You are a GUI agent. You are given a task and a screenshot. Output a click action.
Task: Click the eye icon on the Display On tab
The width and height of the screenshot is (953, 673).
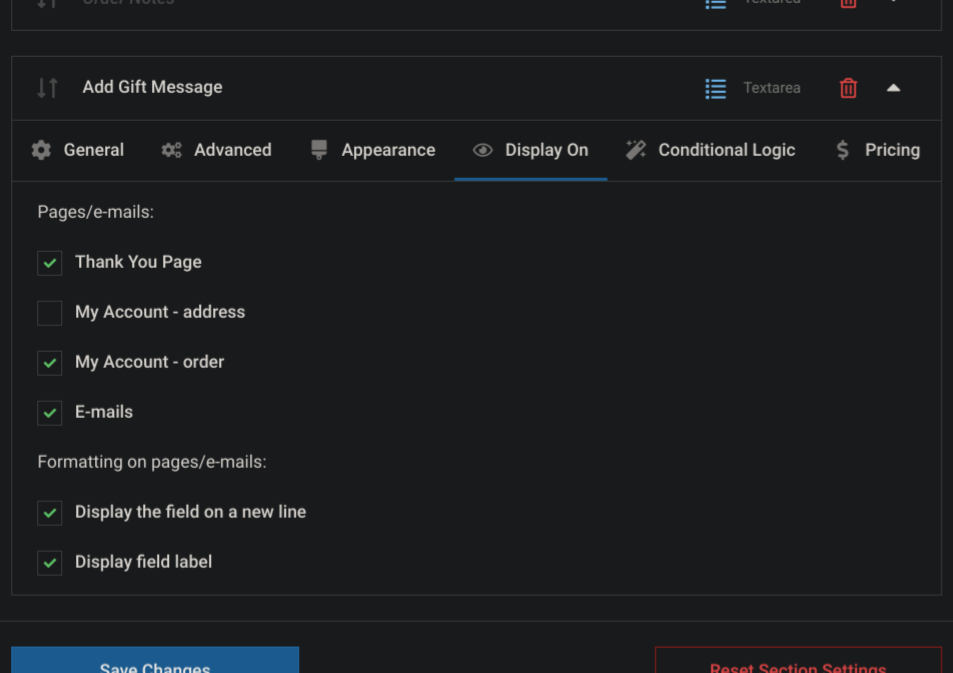click(482, 149)
